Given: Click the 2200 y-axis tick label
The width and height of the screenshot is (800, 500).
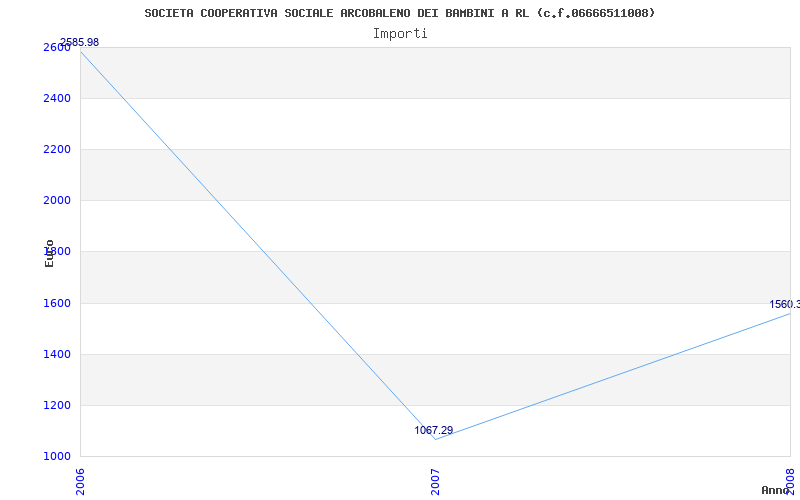Looking at the screenshot, I should tap(55, 149).
